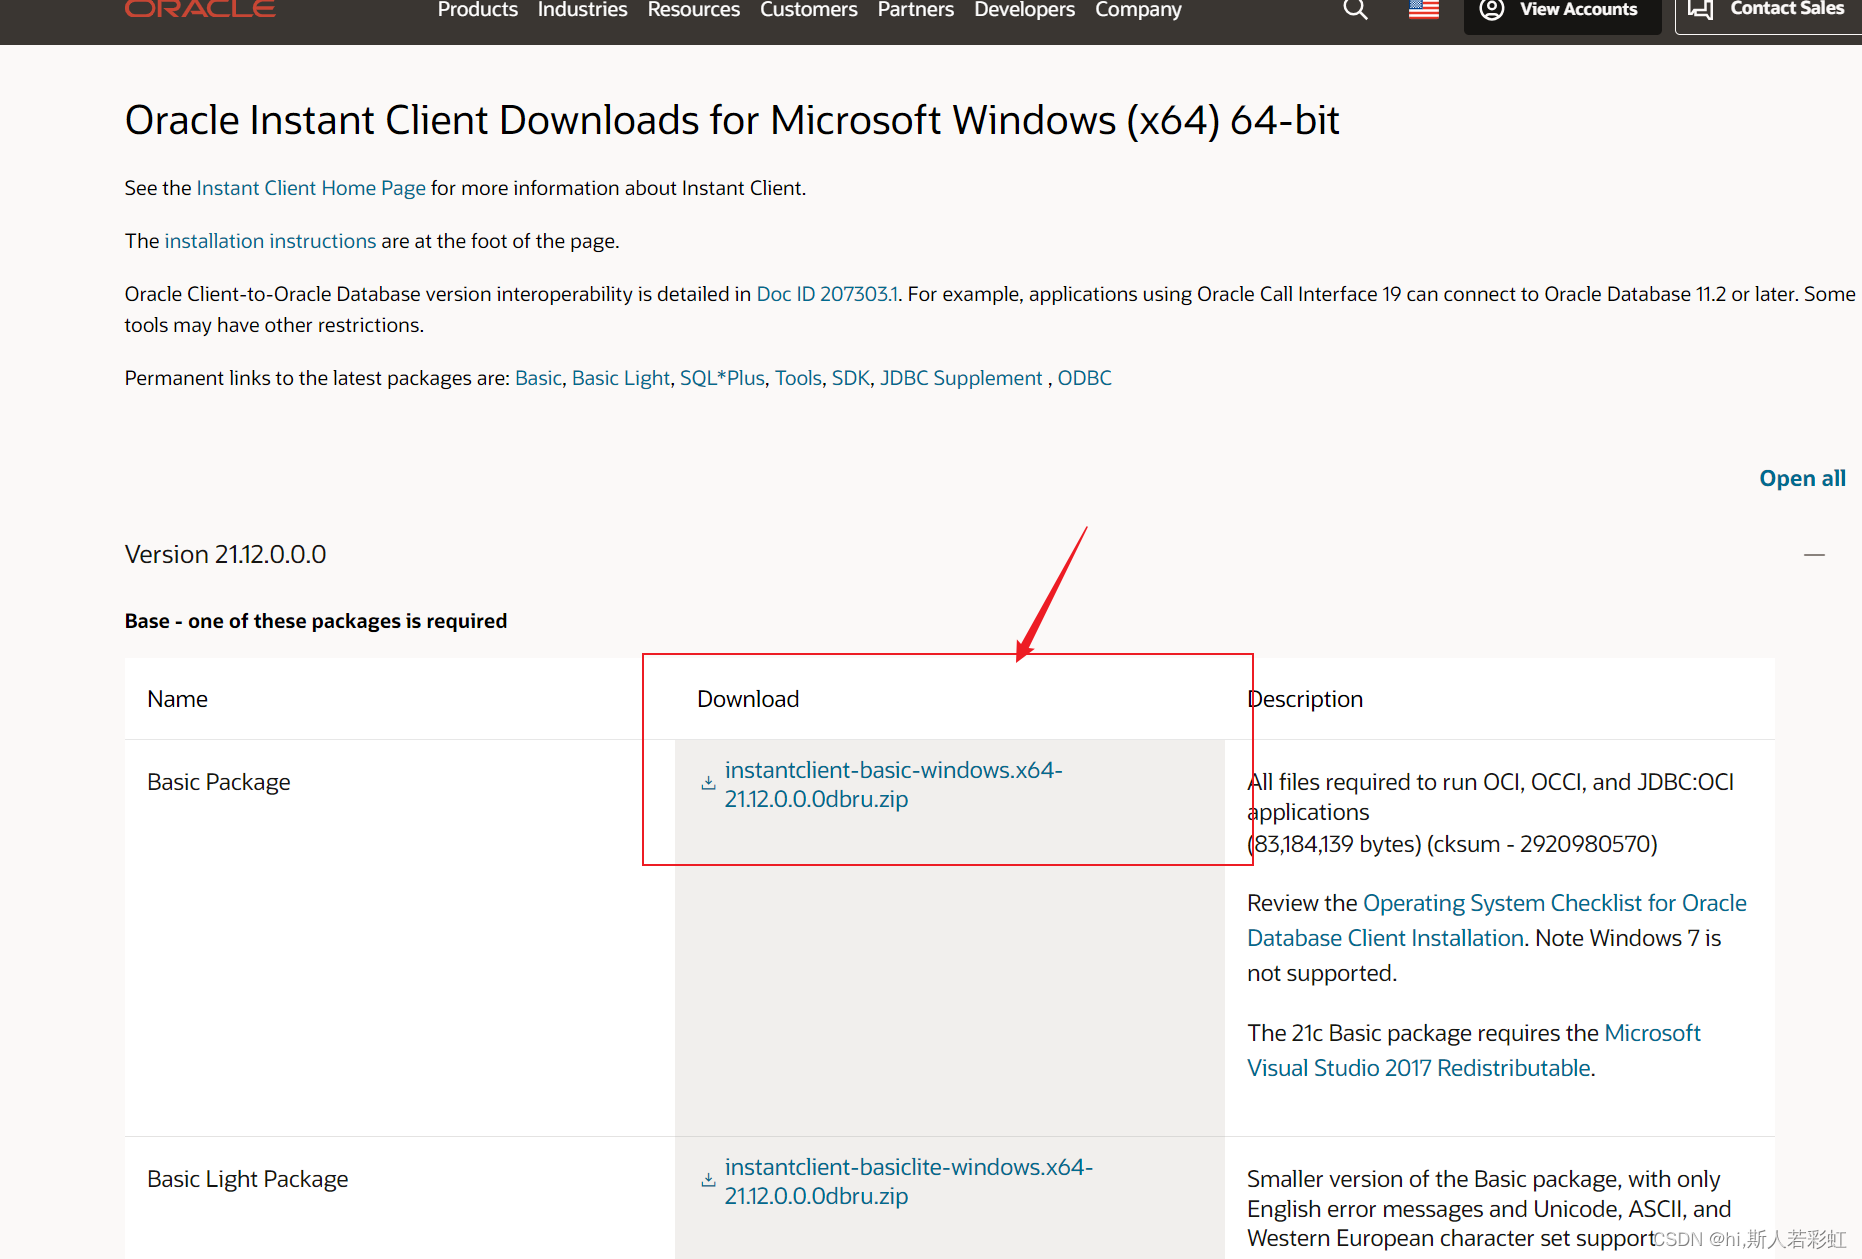Open Doc ID 207303.1 link

pos(827,294)
